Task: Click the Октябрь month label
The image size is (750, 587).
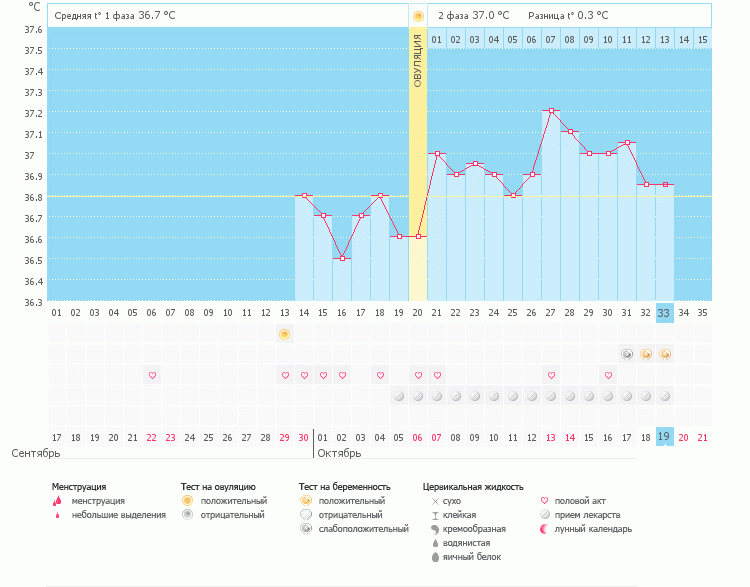Action: click(338, 453)
